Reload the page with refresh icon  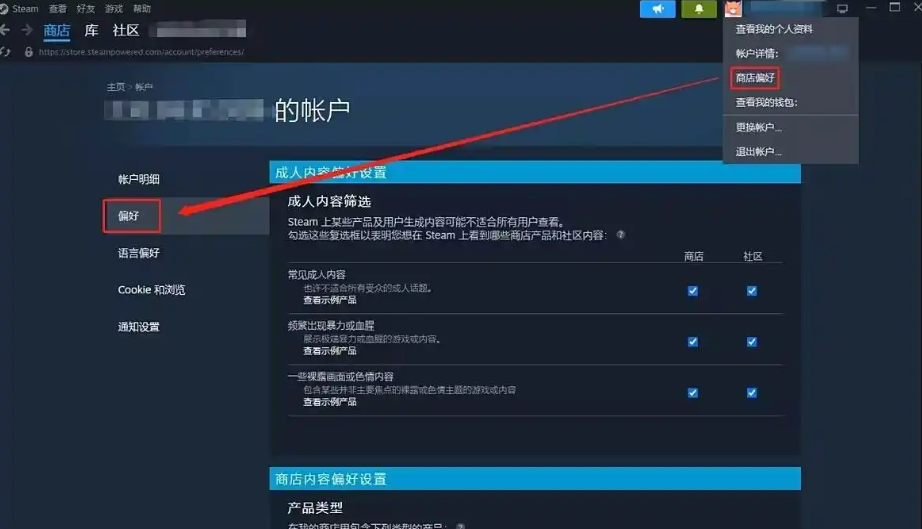click(x=5, y=52)
